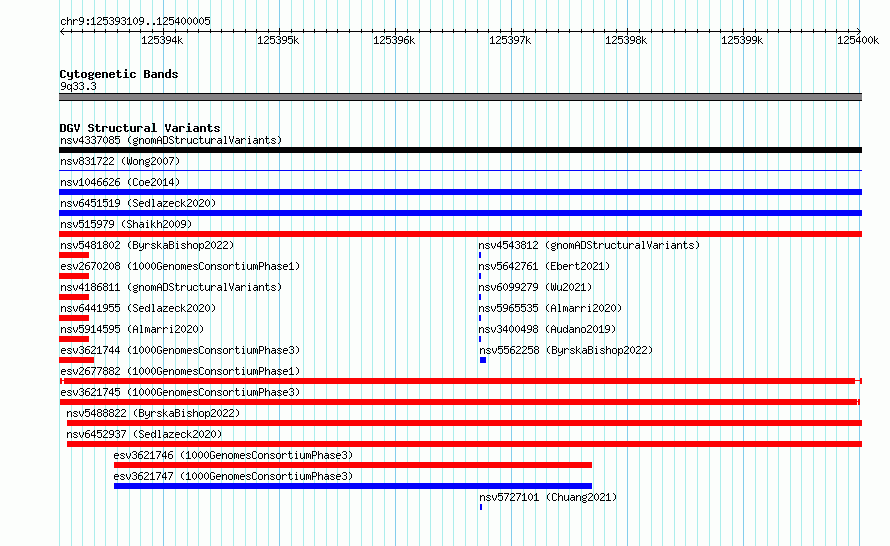Click the 125394k ruler tick label
This screenshot has width=890, height=546.
pyautogui.click(x=162, y=40)
